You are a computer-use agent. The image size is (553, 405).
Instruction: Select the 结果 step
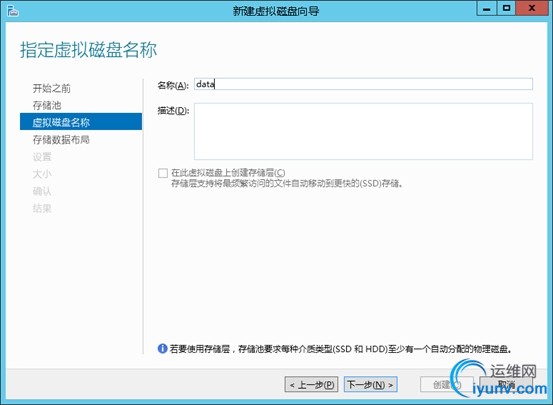click(x=42, y=208)
